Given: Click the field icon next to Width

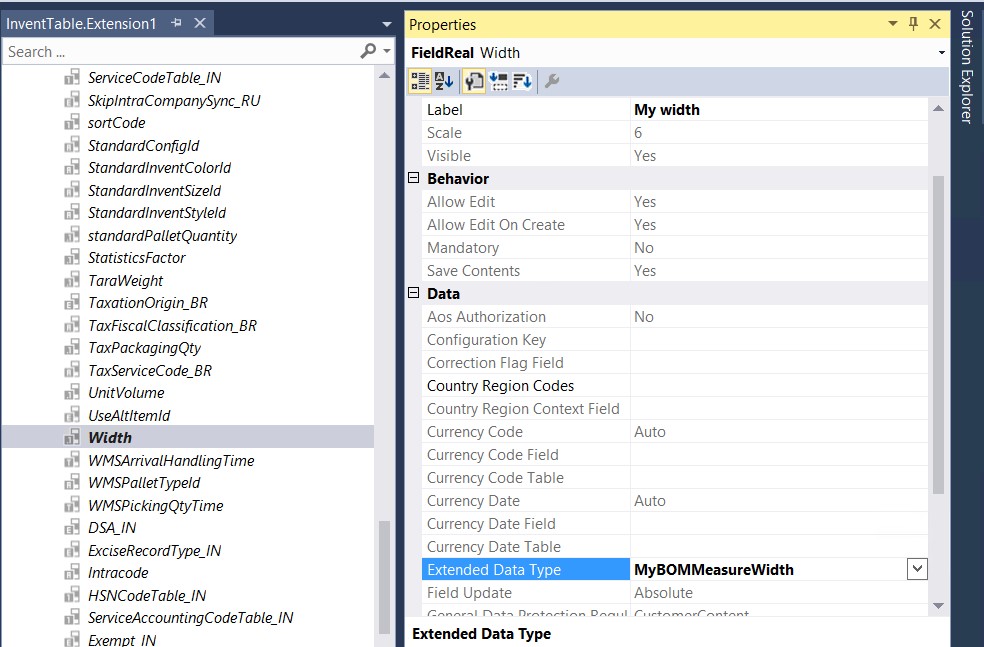Looking at the screenshot, I should click(x=72, y=437).
